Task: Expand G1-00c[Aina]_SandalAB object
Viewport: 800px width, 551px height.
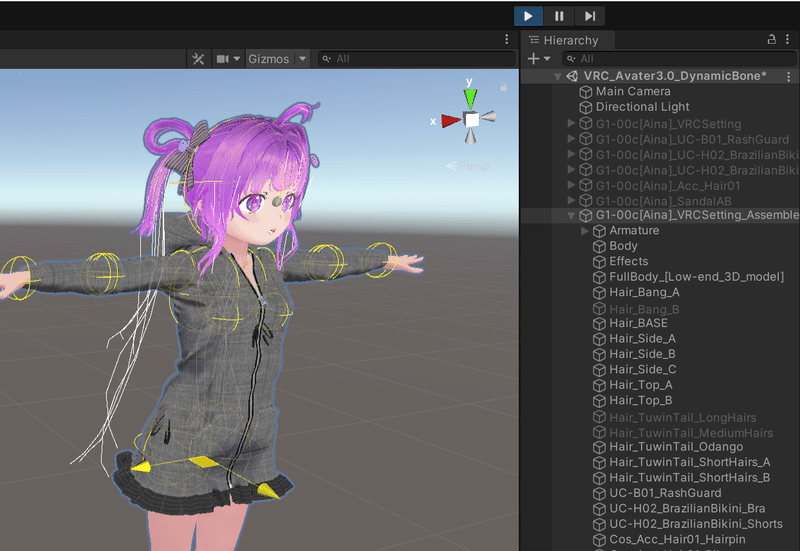Action: click(571, 200)
